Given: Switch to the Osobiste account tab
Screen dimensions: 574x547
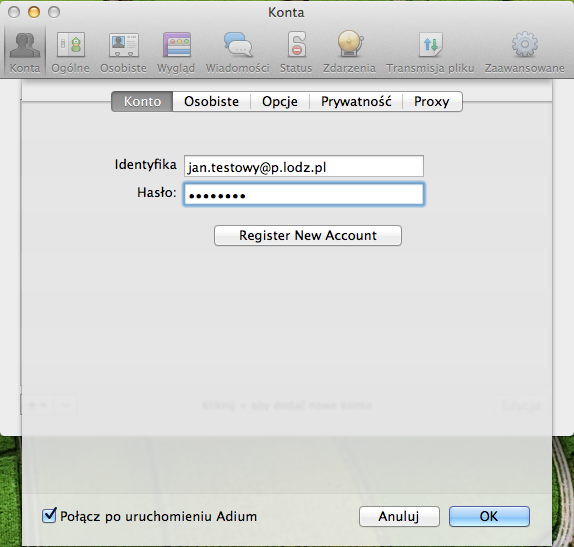Looking at the screenshot, I should coord(212,101).
